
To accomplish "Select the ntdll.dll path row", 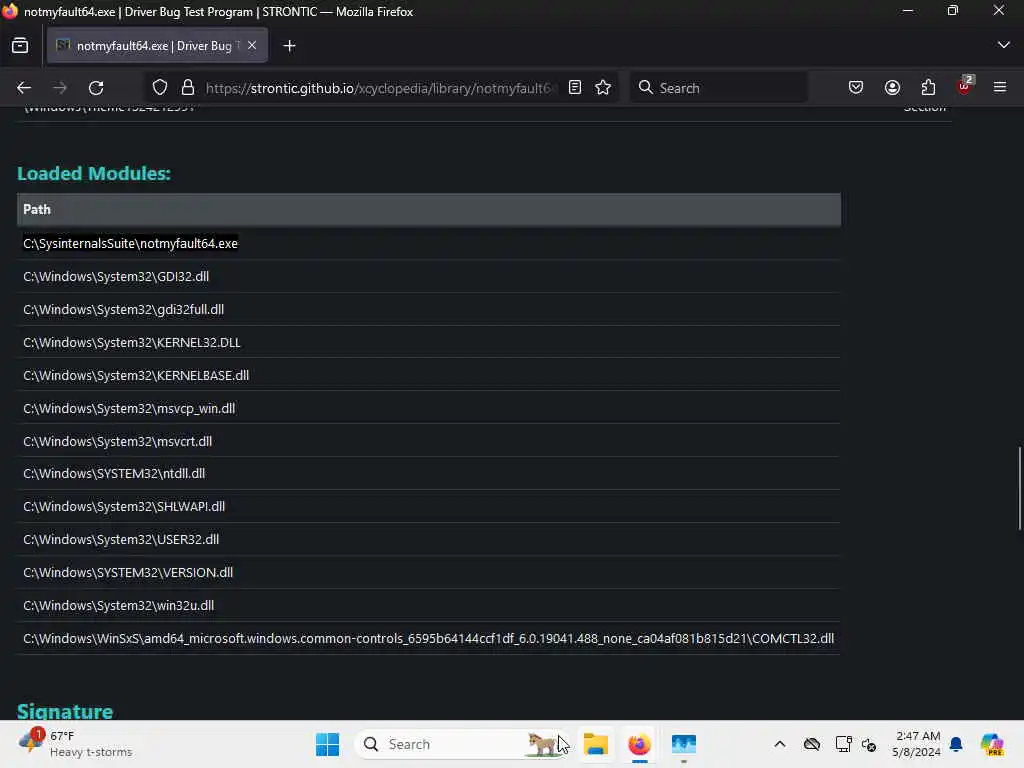I will click(x=429, y=473).
